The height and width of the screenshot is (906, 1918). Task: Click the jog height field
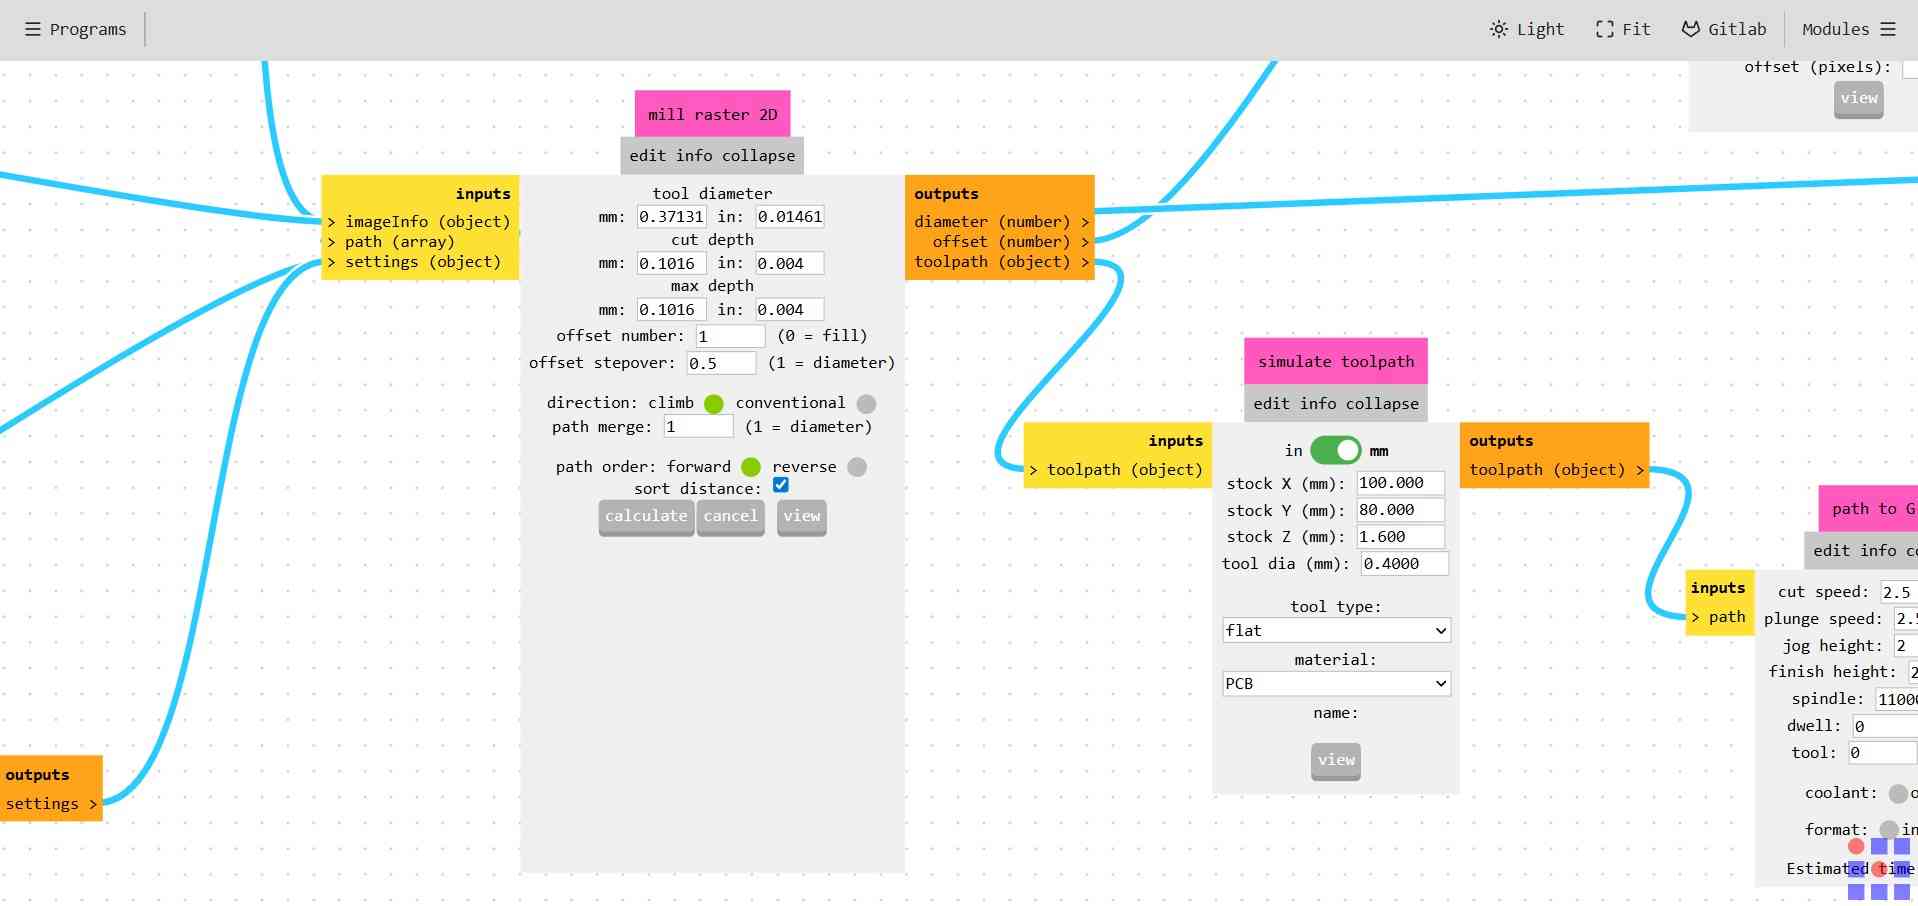pyautogui.click(x=1905, y=646)
